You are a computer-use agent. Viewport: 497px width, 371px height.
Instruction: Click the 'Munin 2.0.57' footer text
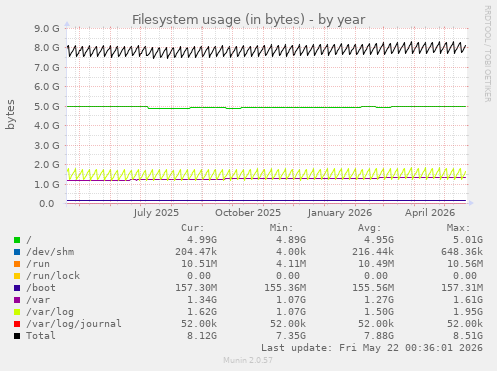[248, 360]
